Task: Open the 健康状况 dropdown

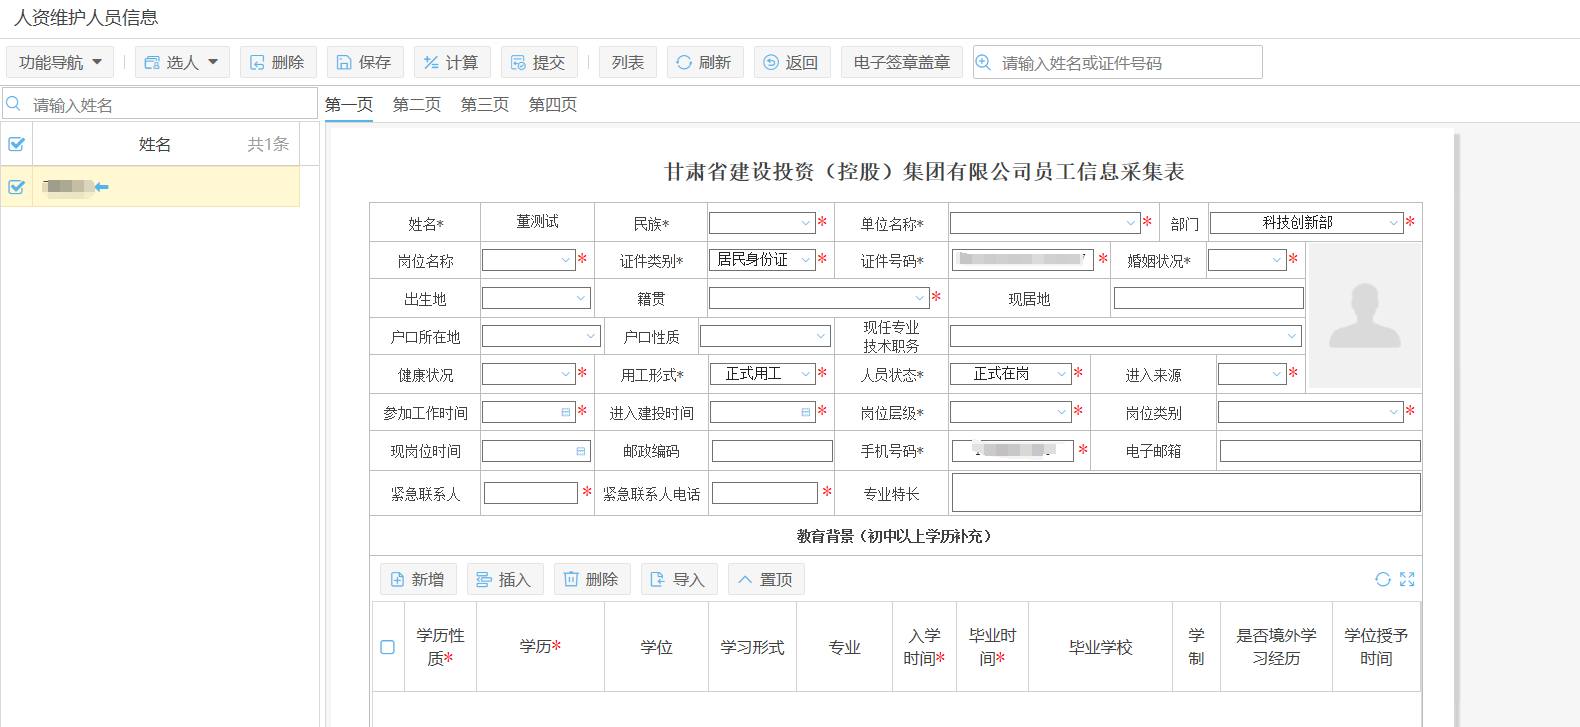Action: click(529, 374)
